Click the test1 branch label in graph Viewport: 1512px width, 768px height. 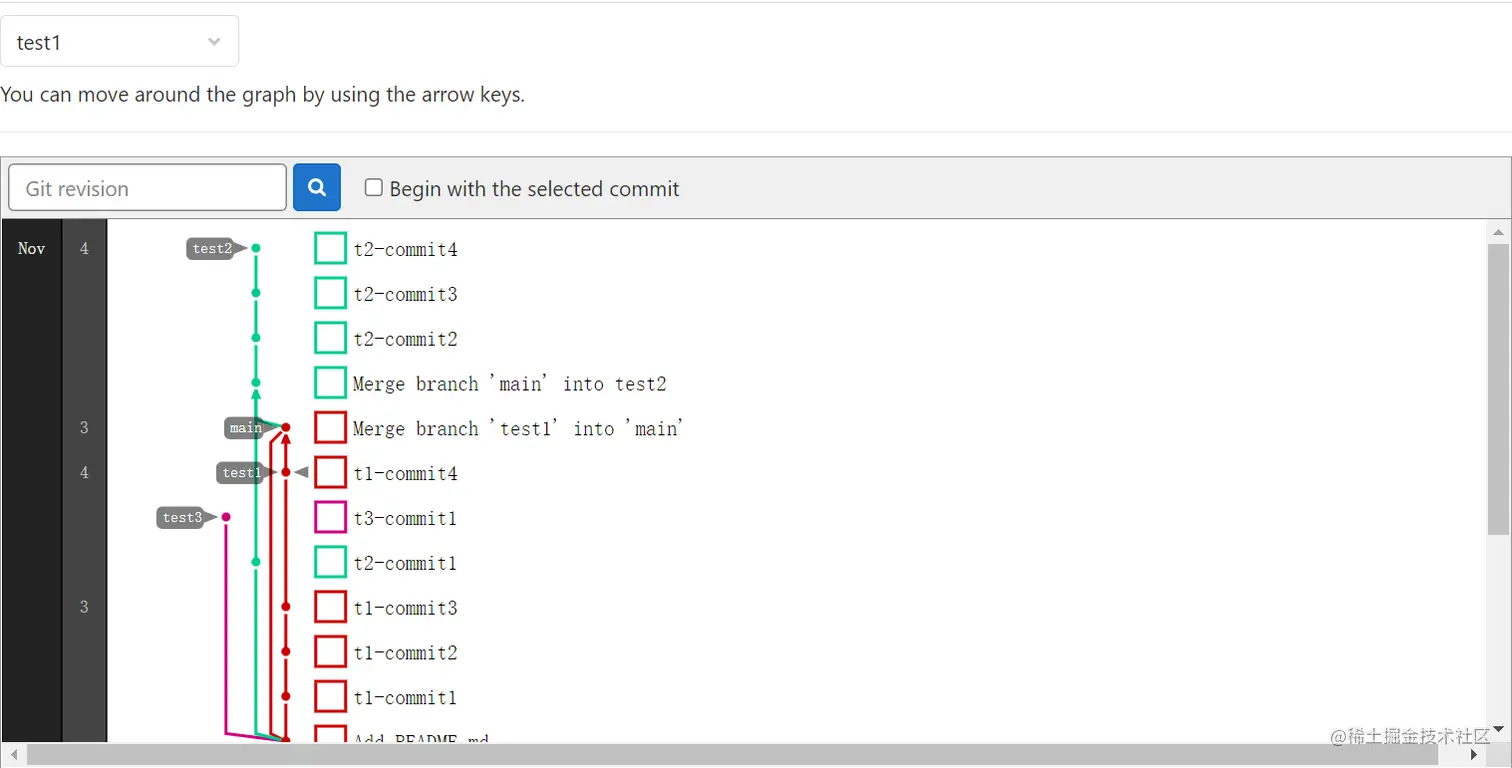click(241, 472)
